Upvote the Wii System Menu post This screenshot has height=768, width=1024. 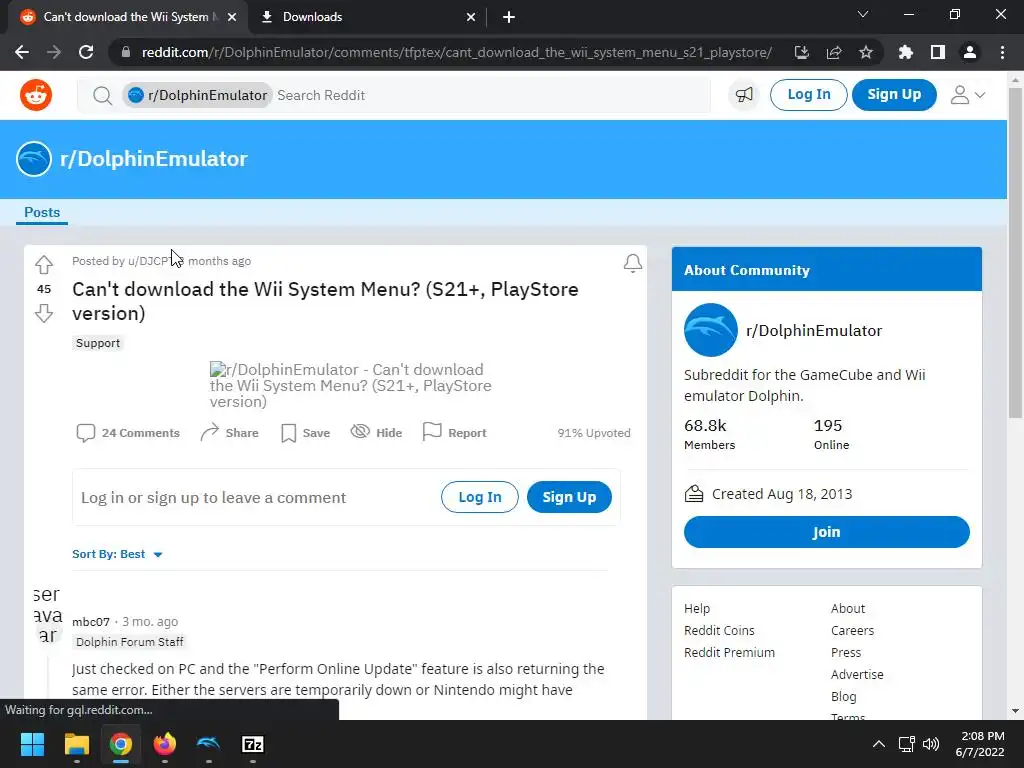[x=44, y=264]
